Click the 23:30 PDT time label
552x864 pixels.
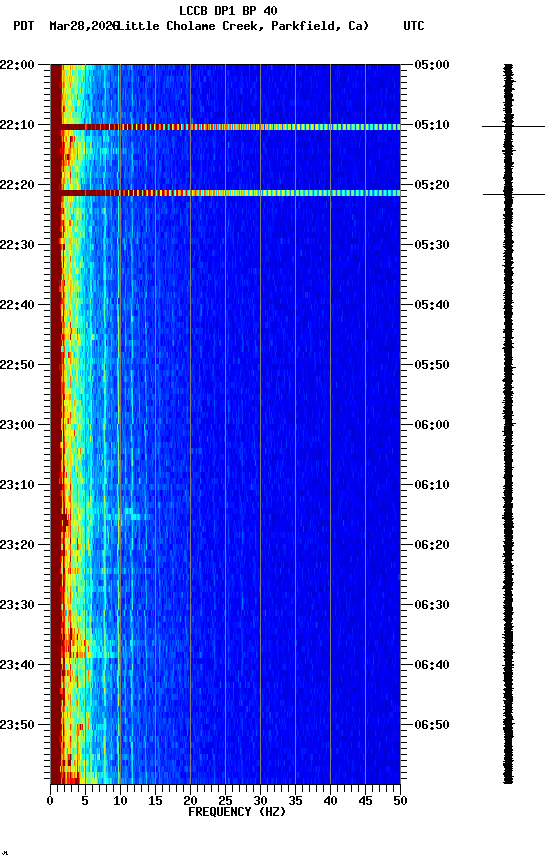tap(17, 605)
